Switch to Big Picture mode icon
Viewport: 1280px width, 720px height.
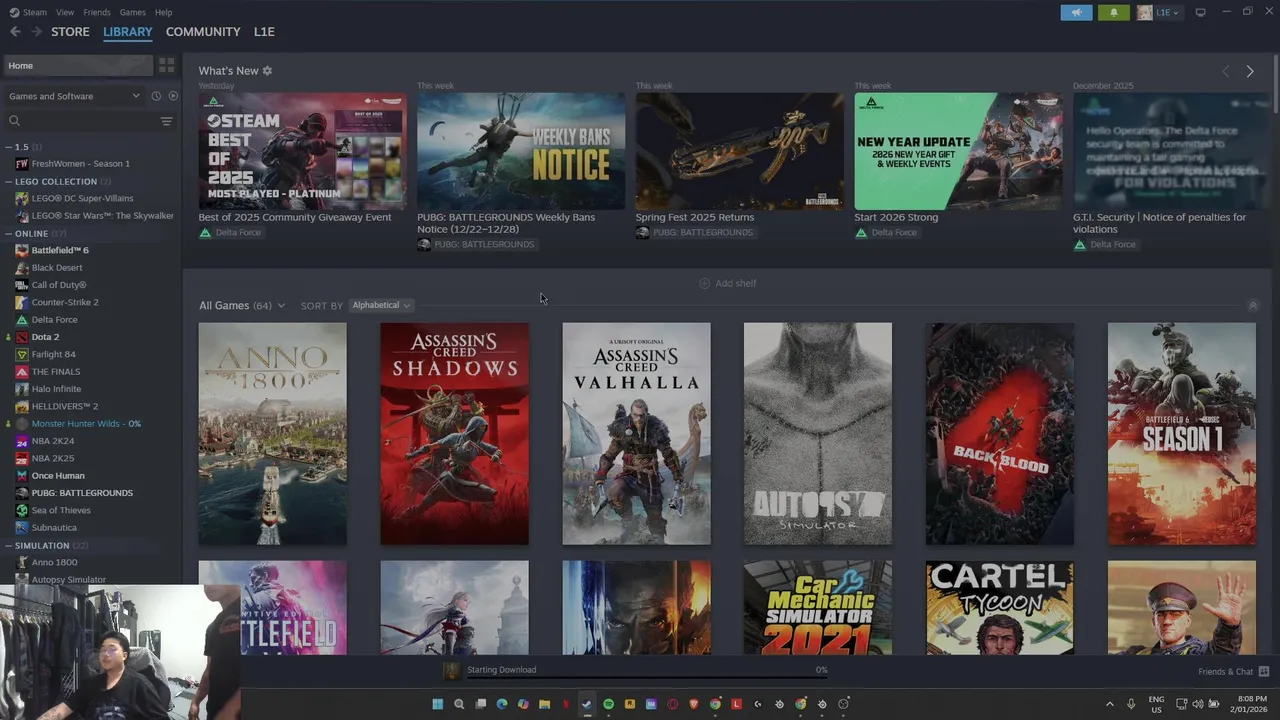point(1200,12)
